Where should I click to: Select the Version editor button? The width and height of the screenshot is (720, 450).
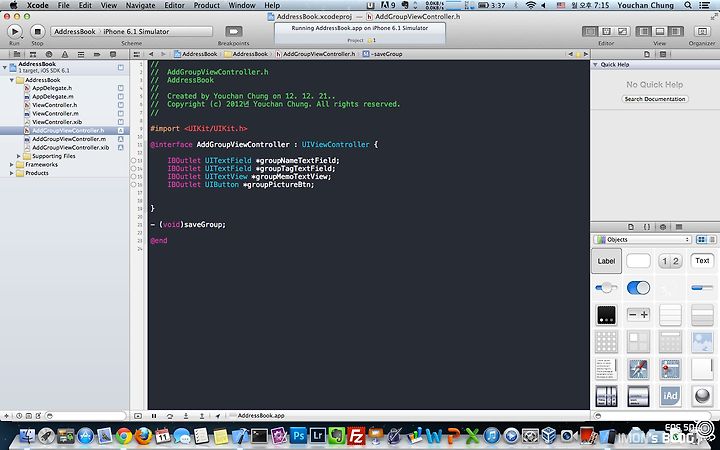click(622, 31)
